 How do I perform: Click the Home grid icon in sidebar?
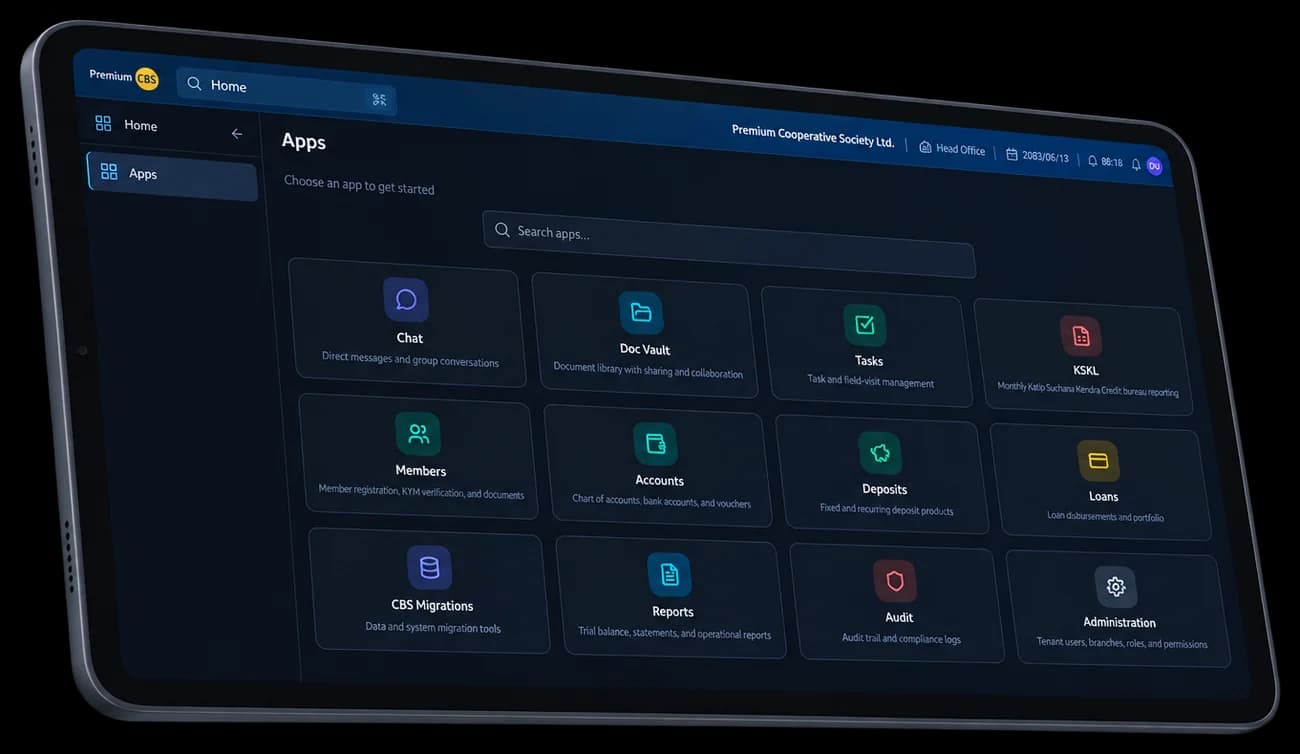pyautogui.click(x=103, y=123)
